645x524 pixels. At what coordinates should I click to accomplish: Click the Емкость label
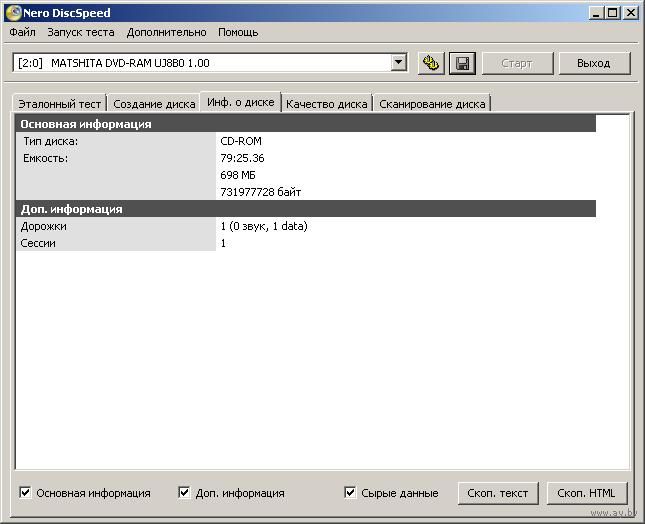pos(45,158)
